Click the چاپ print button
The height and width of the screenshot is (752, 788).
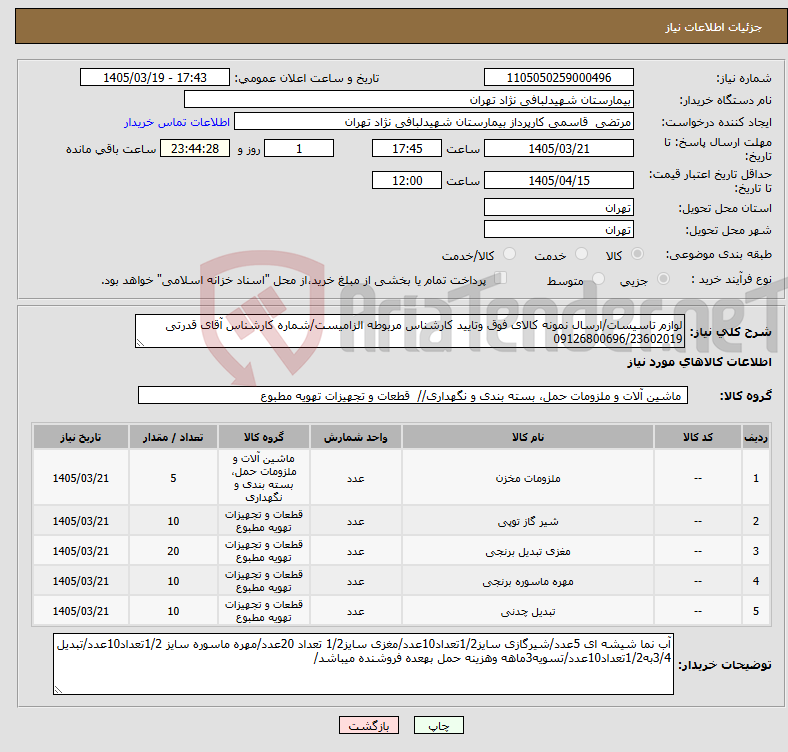click(438, 725)
